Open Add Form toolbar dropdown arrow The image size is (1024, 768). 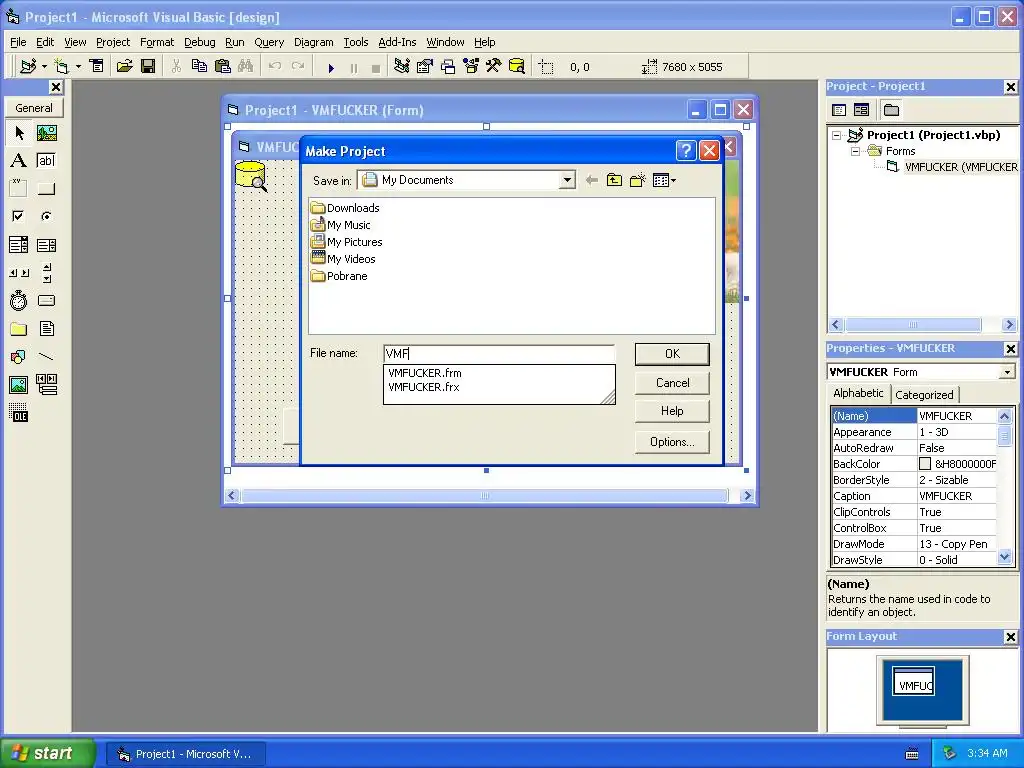pyautogui.click(x=78, y=67)
